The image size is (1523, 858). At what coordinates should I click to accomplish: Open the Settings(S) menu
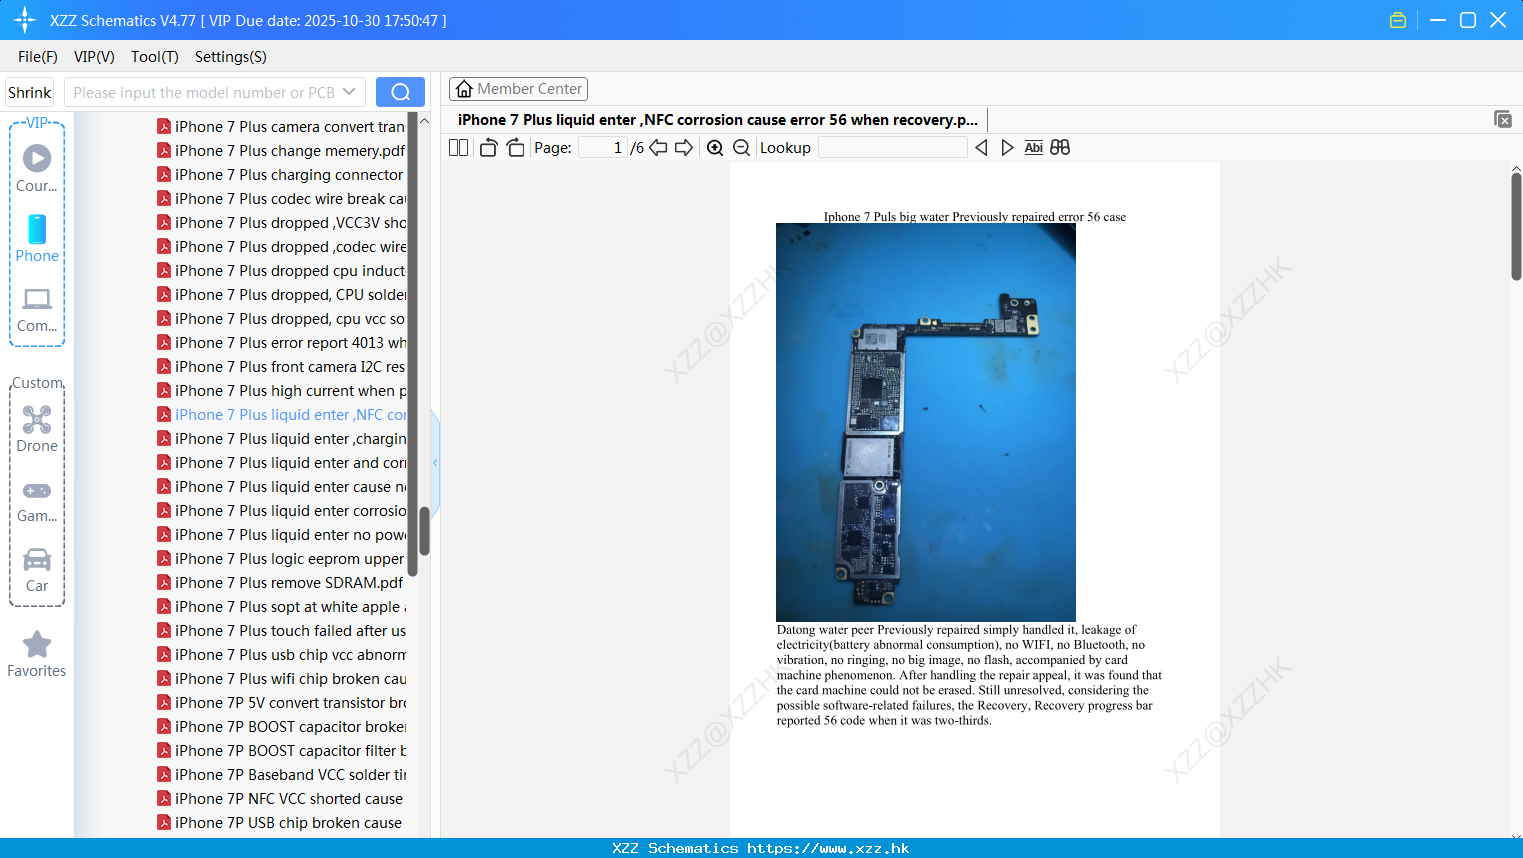231,57
